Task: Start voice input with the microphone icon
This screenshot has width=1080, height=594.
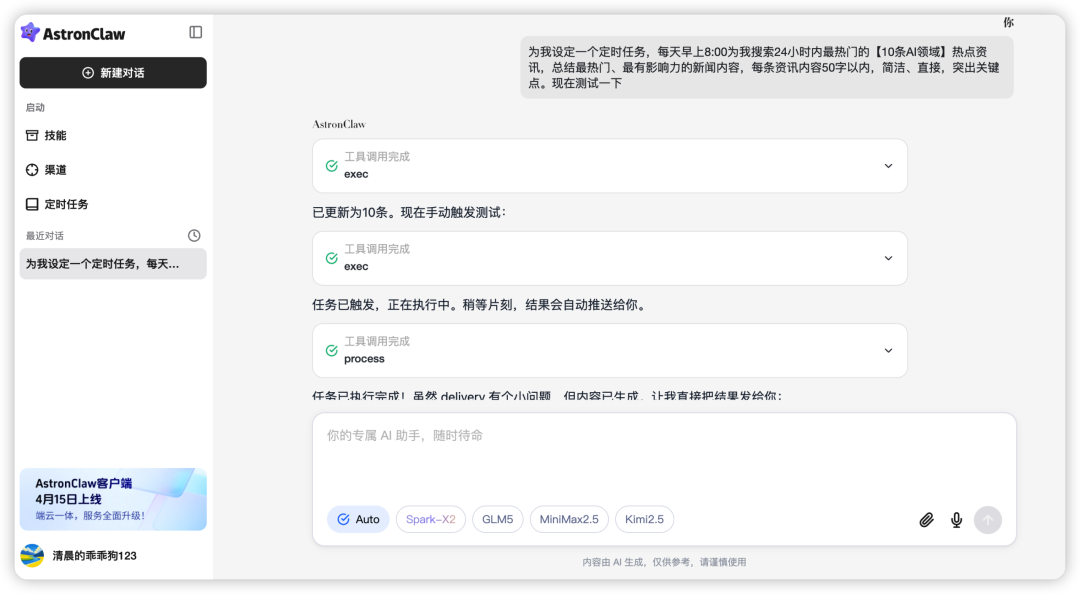Action: point(955,519)
